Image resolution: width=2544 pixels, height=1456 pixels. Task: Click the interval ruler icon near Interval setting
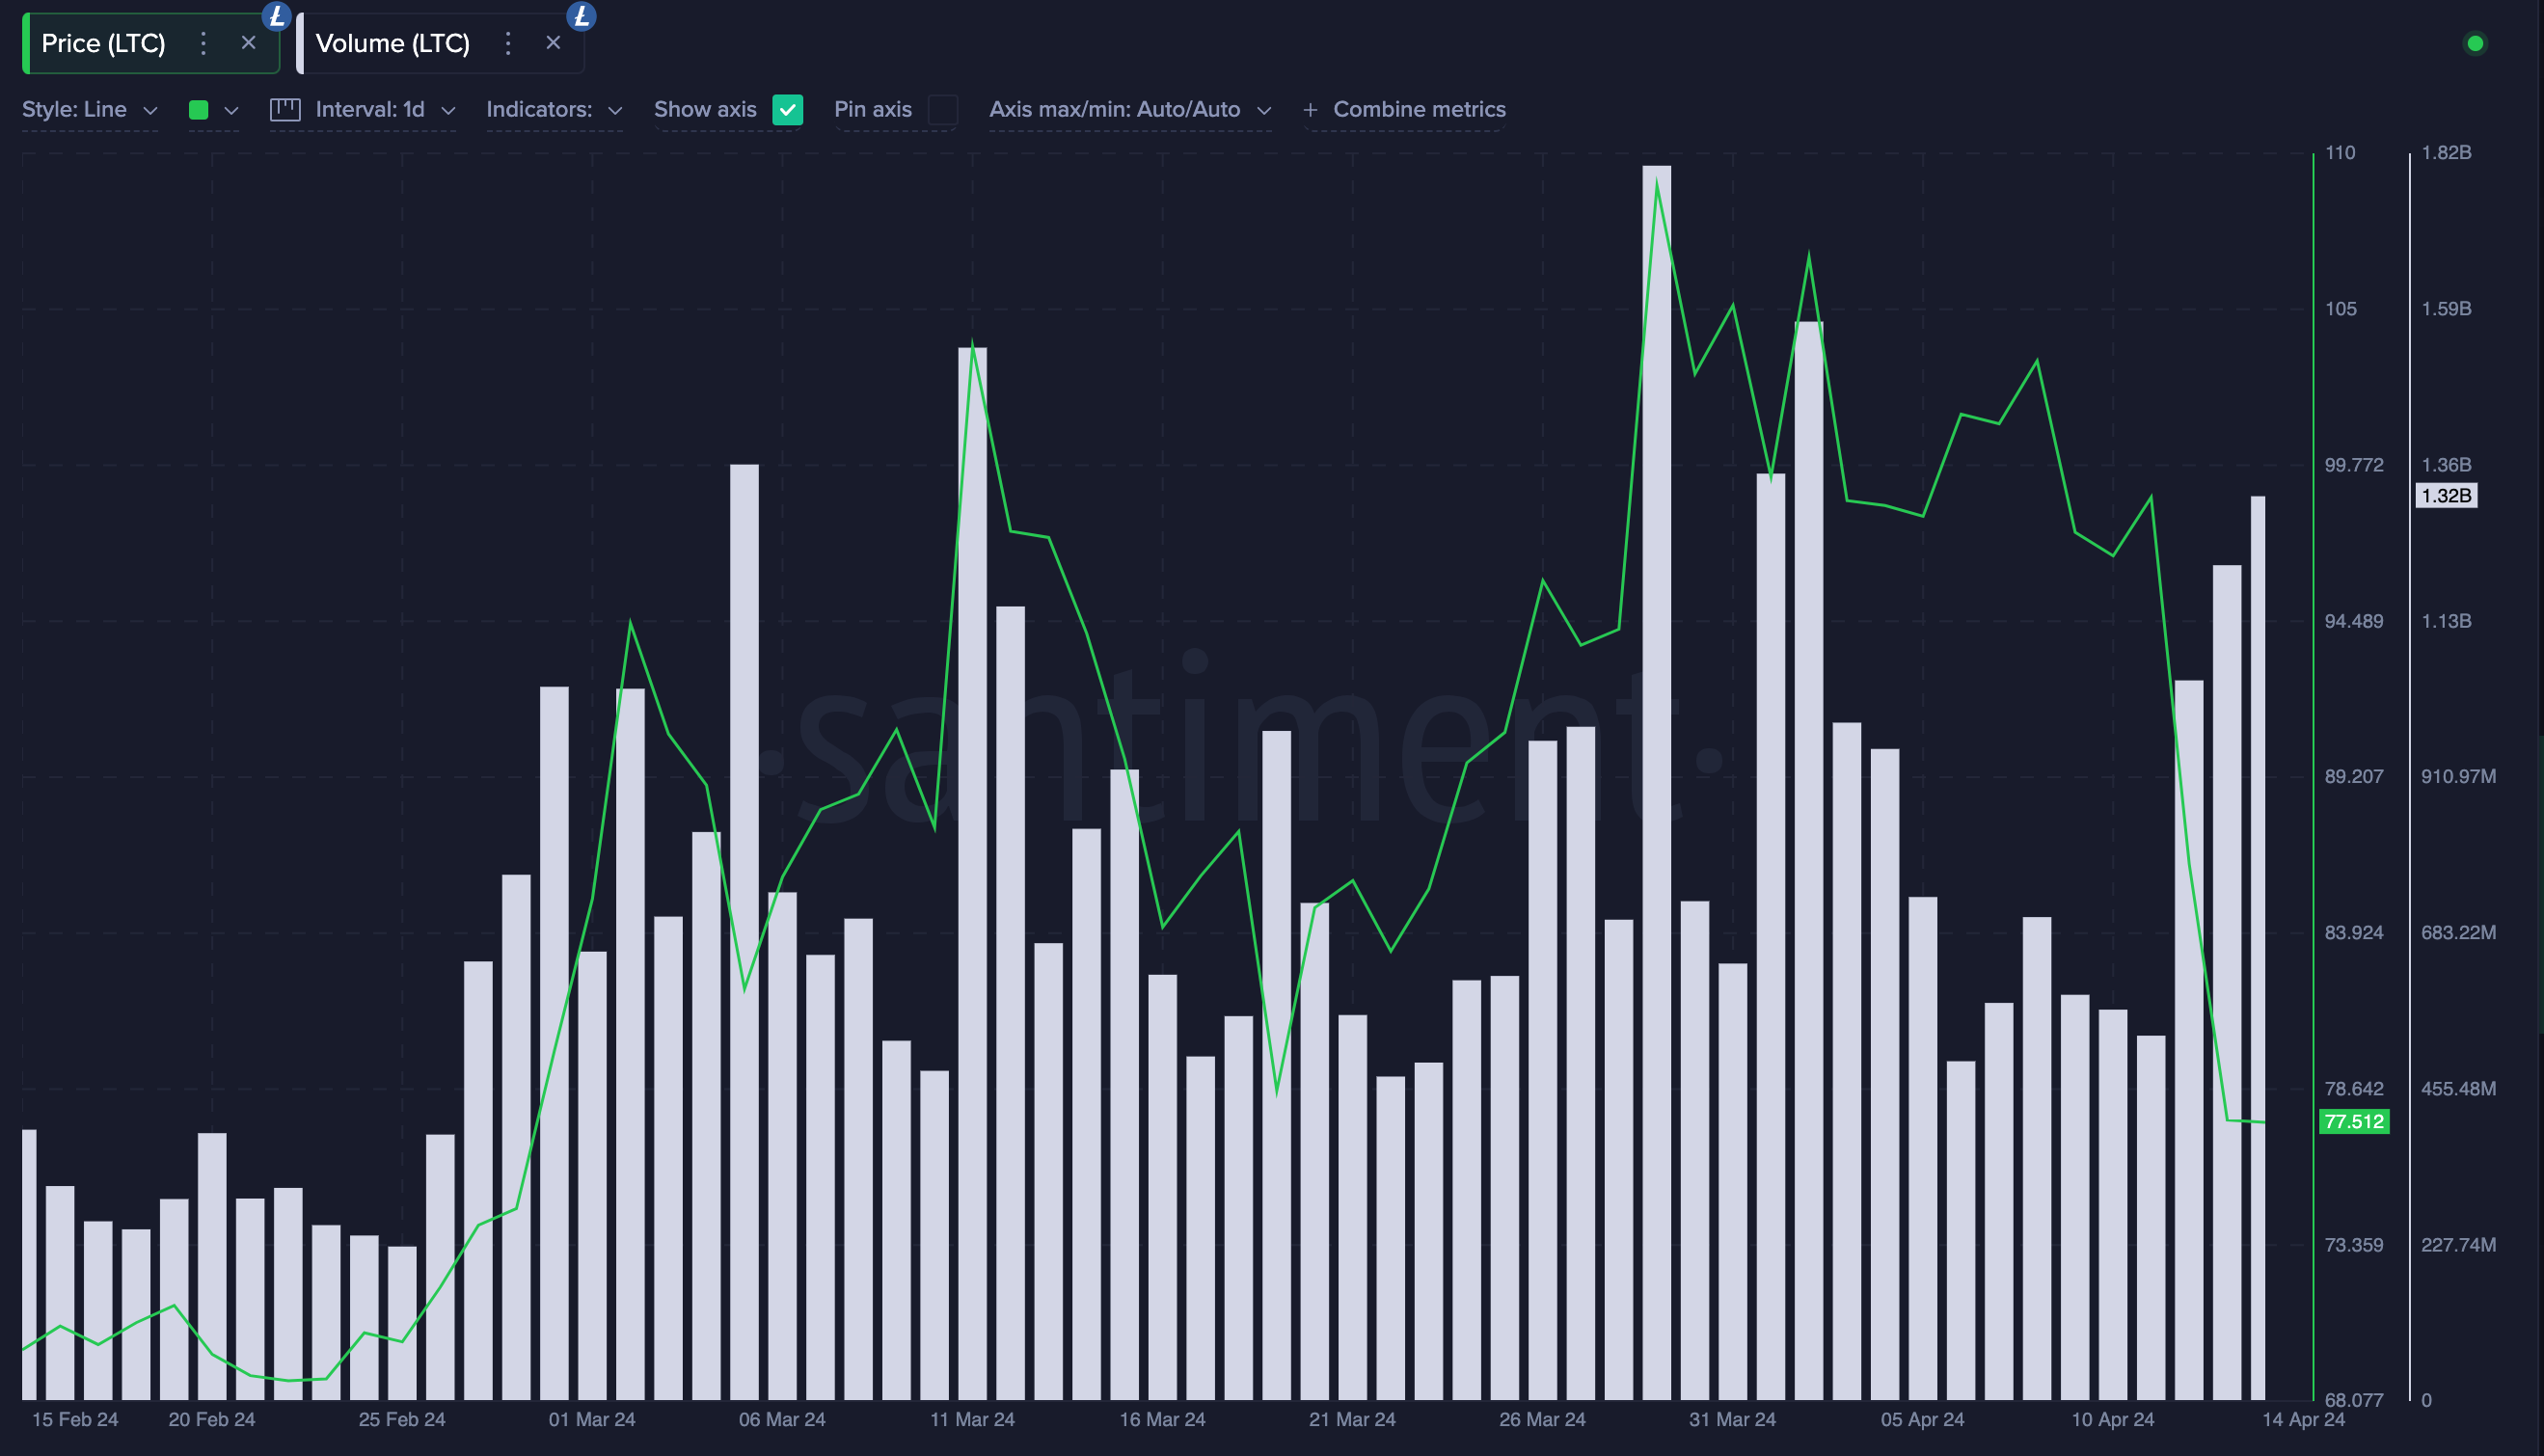pyautogui.click(x=285, y=110)
